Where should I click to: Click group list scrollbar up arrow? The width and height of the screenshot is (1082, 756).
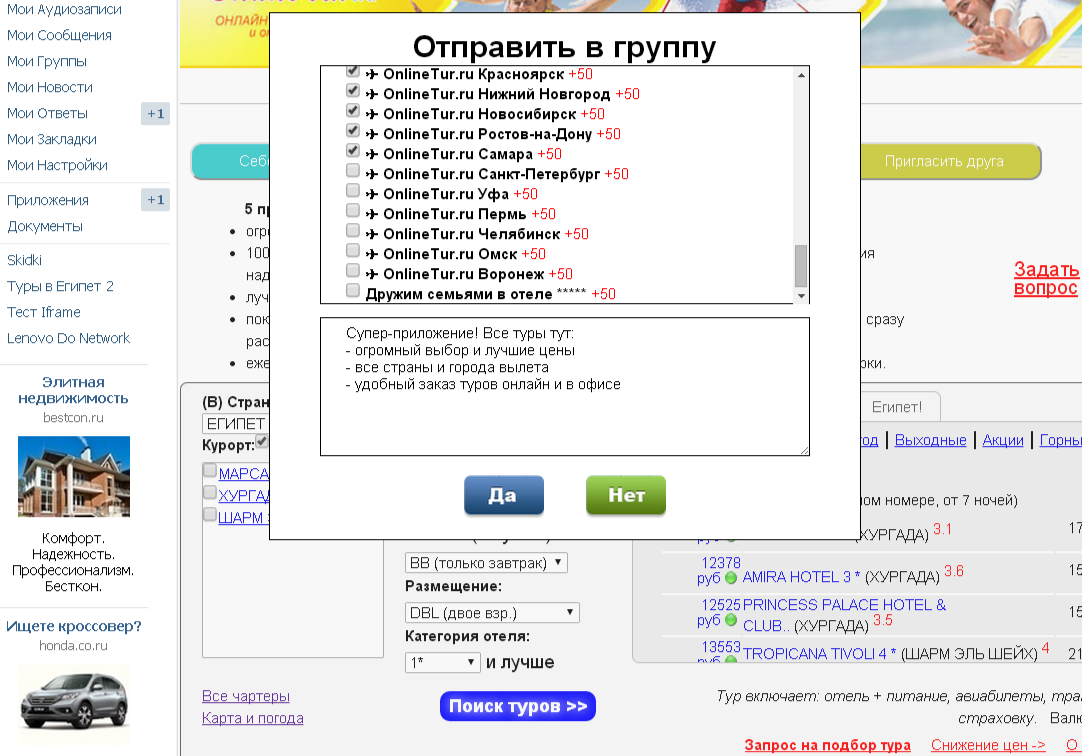[x=801, y=75]
